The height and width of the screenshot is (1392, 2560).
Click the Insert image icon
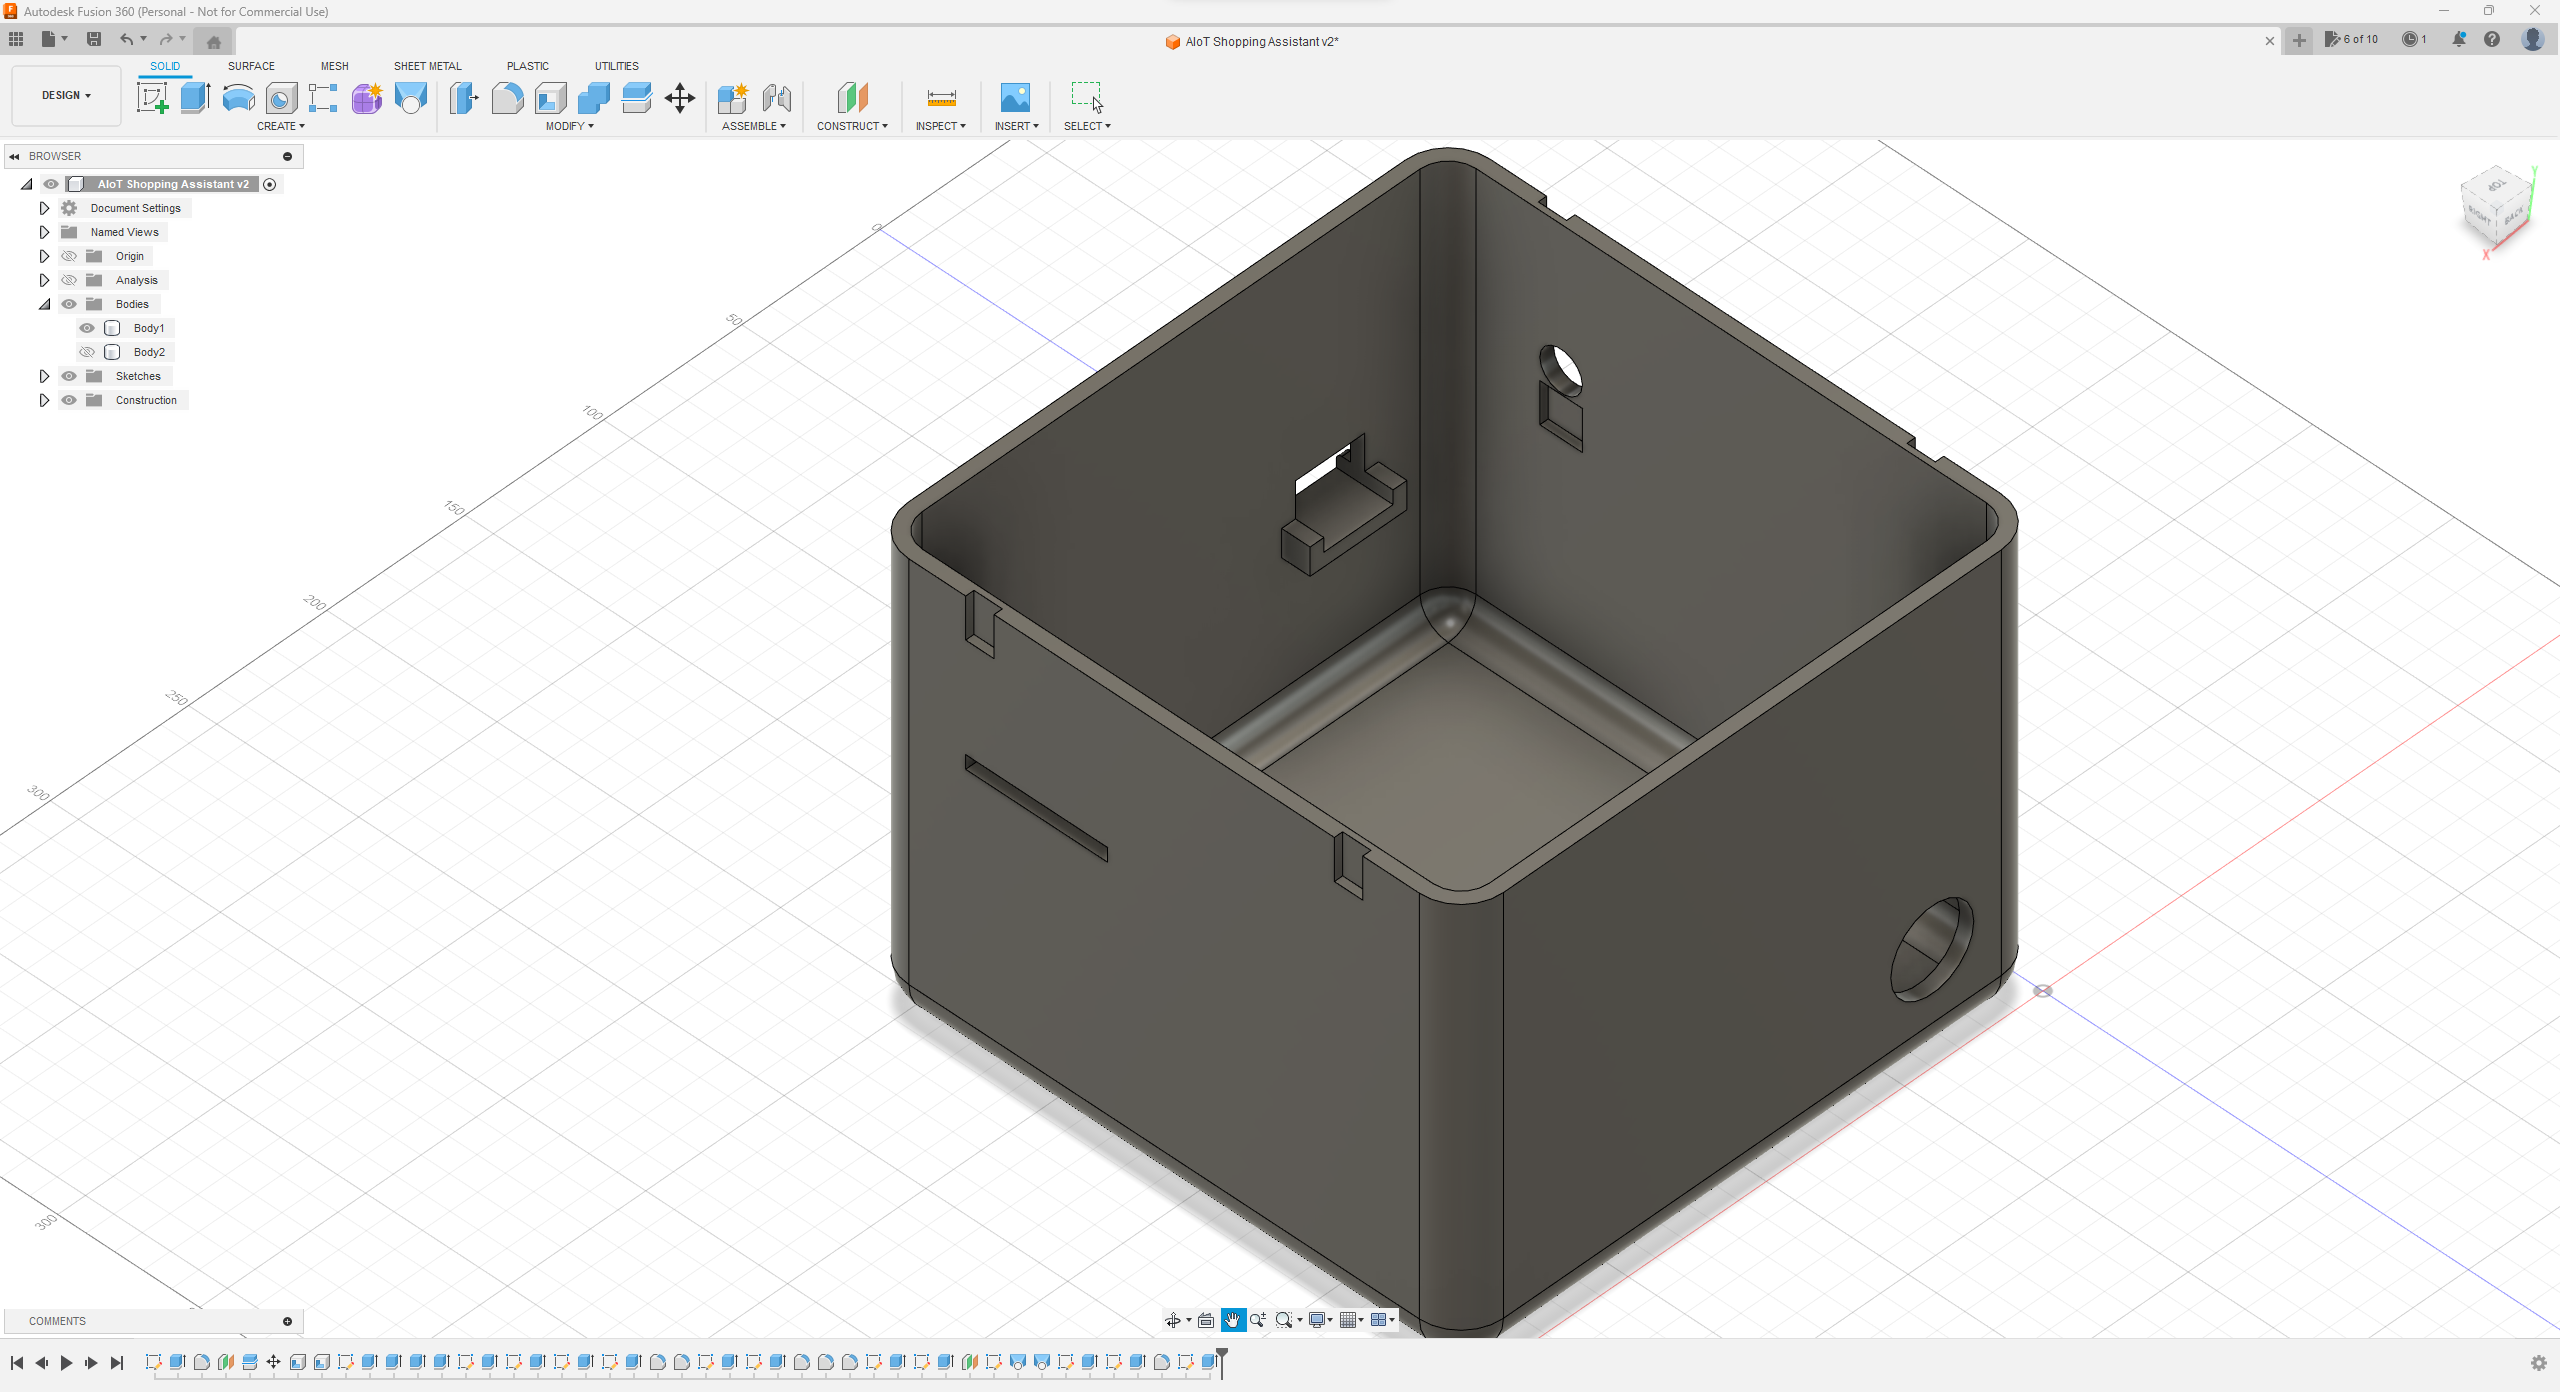[1015, 98]
